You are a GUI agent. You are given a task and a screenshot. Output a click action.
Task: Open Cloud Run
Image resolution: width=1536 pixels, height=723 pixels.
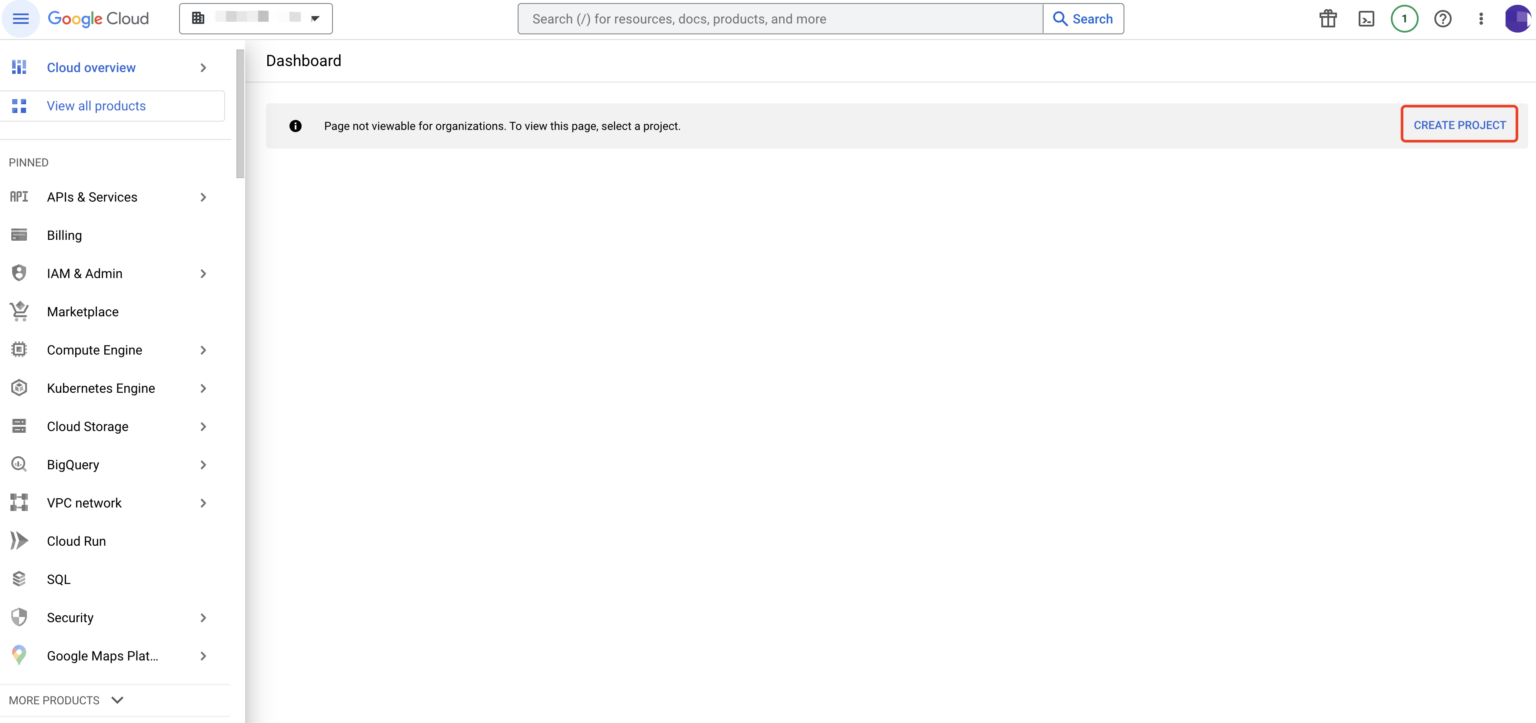pos(77,540)
